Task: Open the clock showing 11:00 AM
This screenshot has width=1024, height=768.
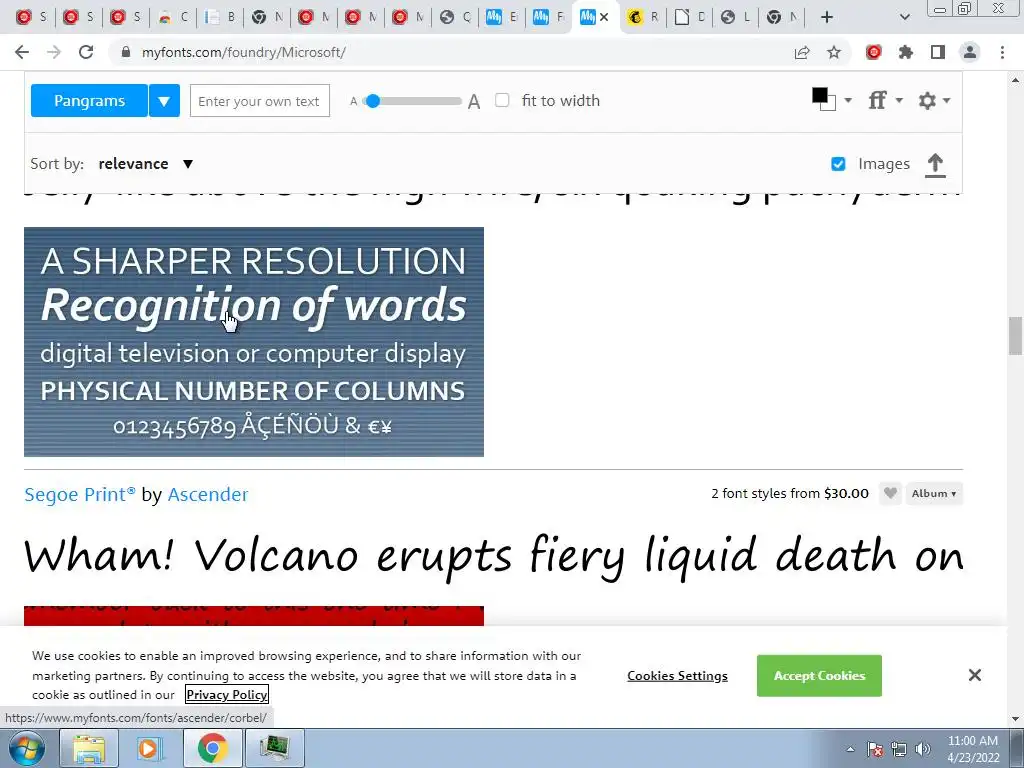Action: point(973,749)
